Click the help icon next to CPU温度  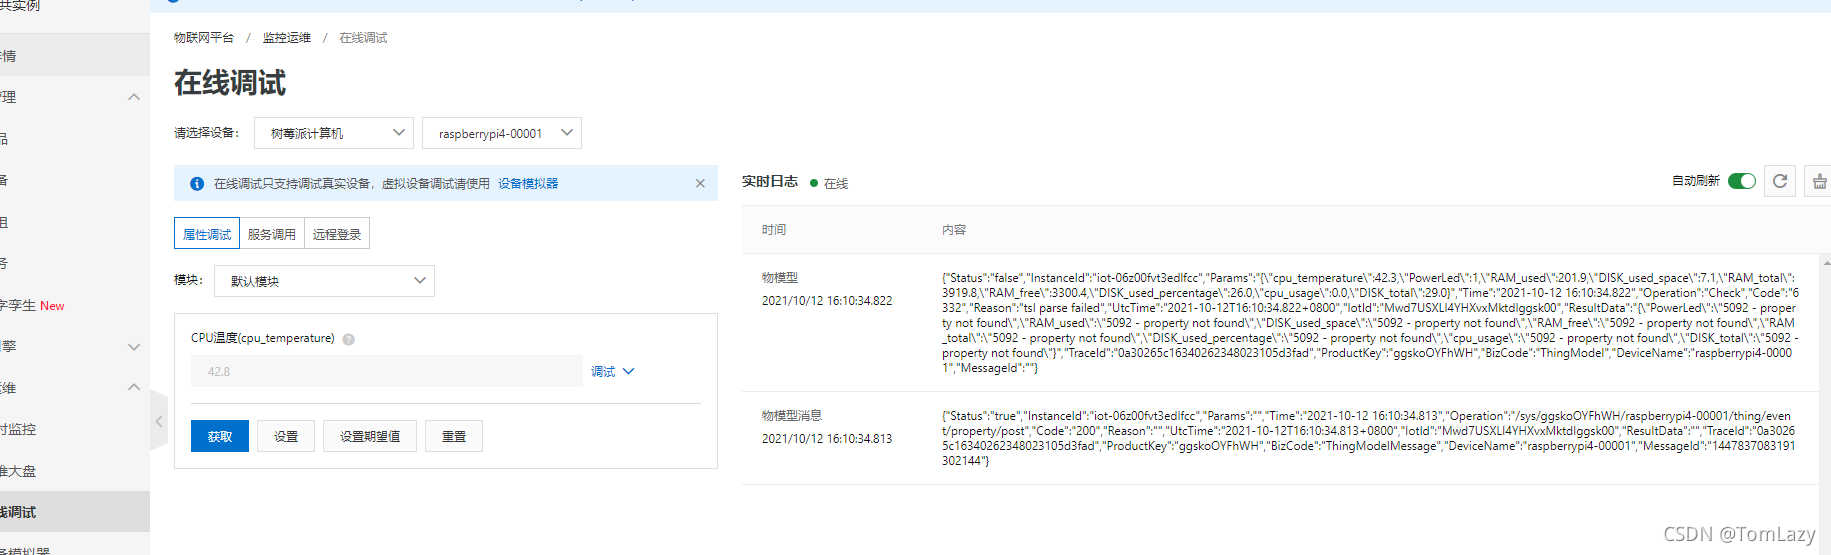tap(349, 339)
